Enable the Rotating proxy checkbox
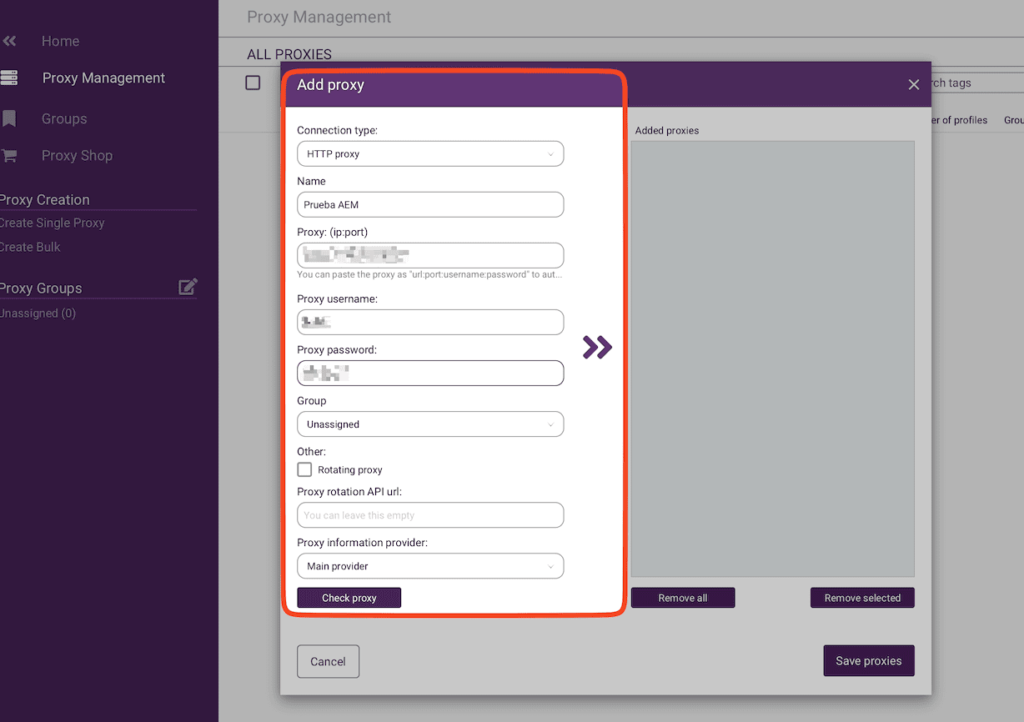 click(304, 470)
